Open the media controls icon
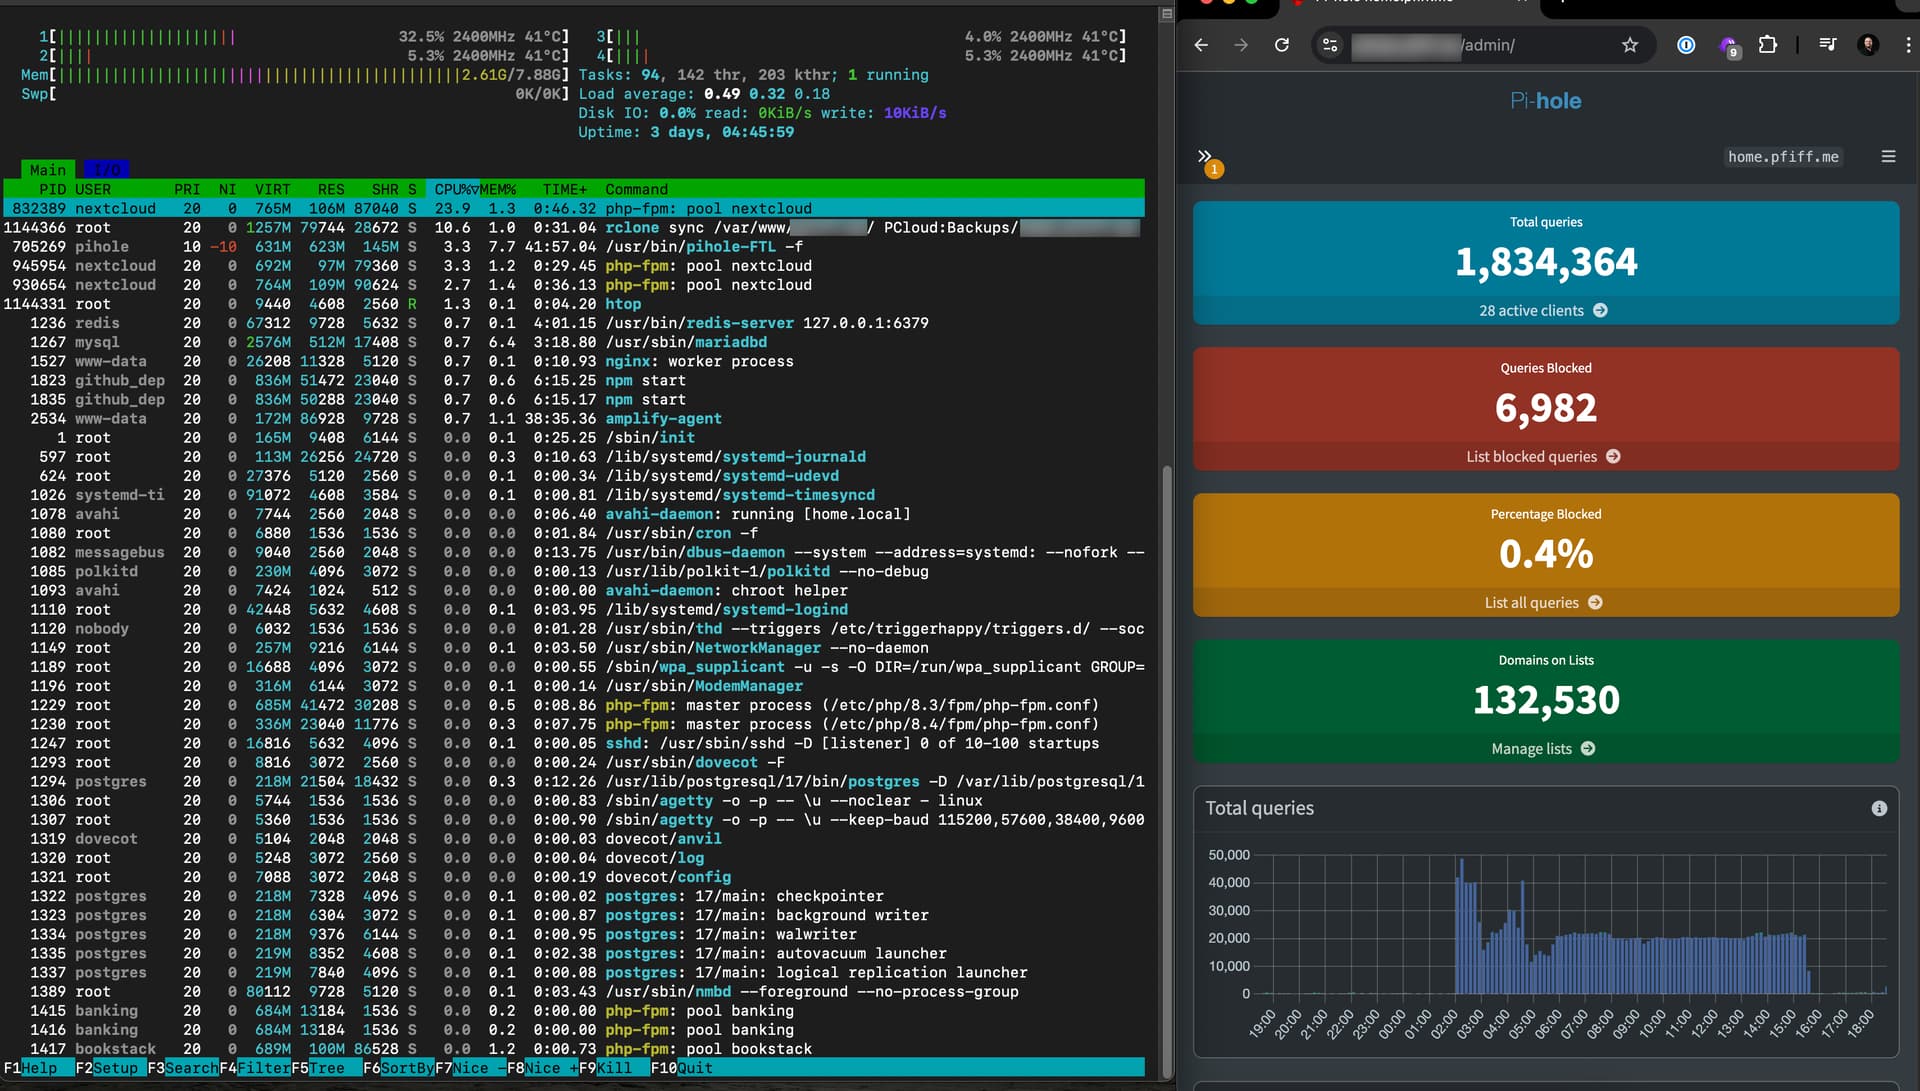 pos(1827,45)
